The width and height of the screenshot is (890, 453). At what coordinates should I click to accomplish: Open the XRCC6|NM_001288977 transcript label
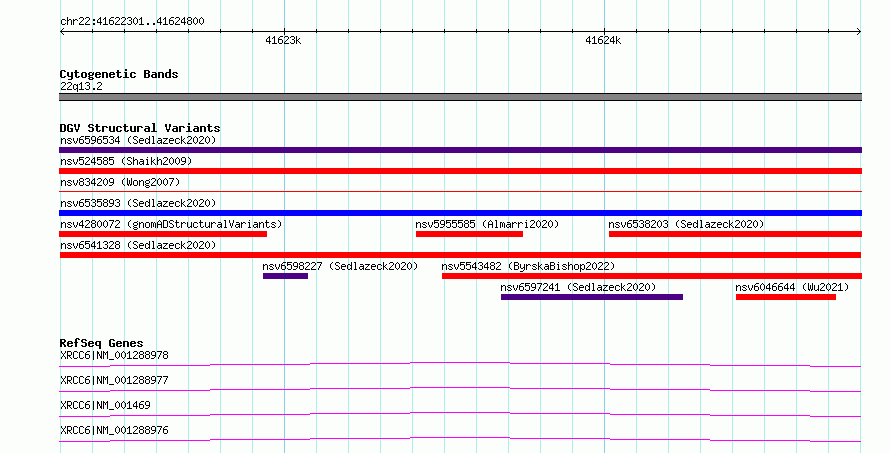(x=114, y=380)
